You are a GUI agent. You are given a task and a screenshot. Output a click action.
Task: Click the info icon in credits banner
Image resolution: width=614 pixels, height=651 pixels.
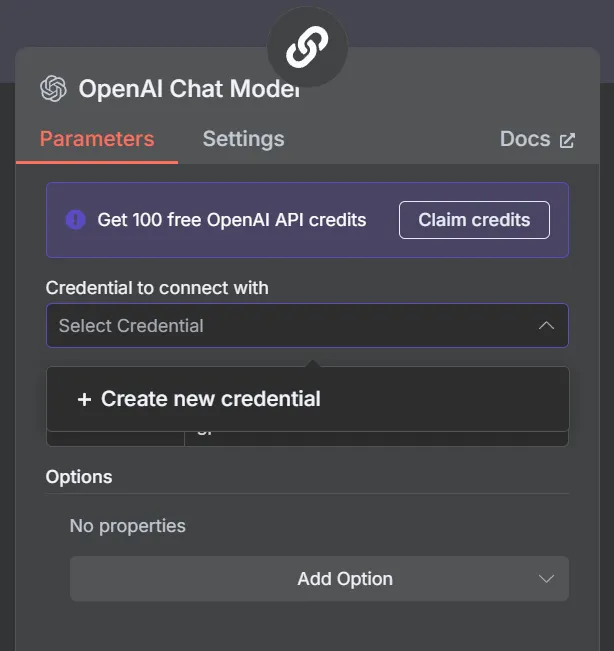[75, 220]
